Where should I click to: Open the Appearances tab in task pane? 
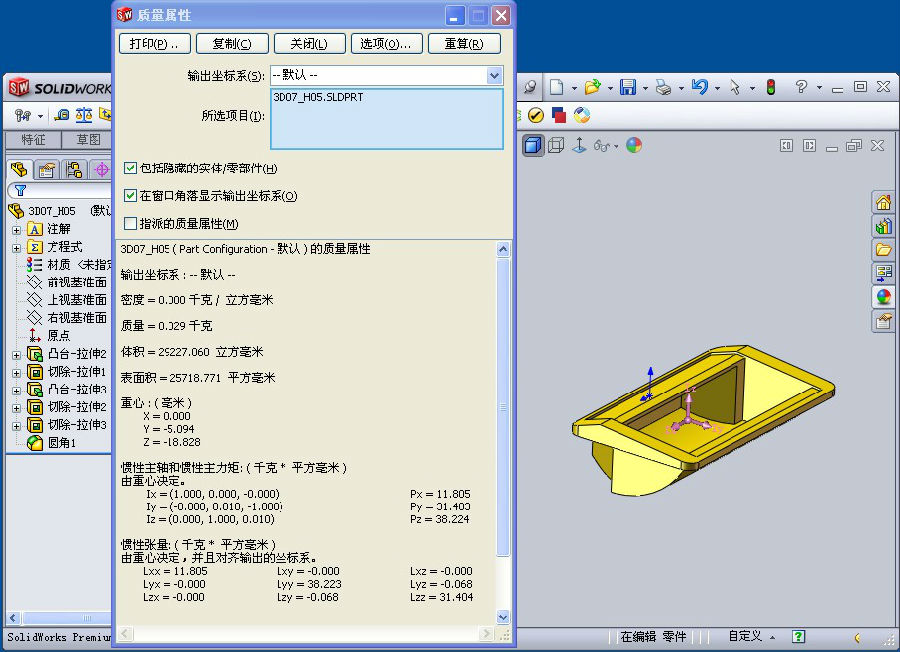click(x=883, y=297)
